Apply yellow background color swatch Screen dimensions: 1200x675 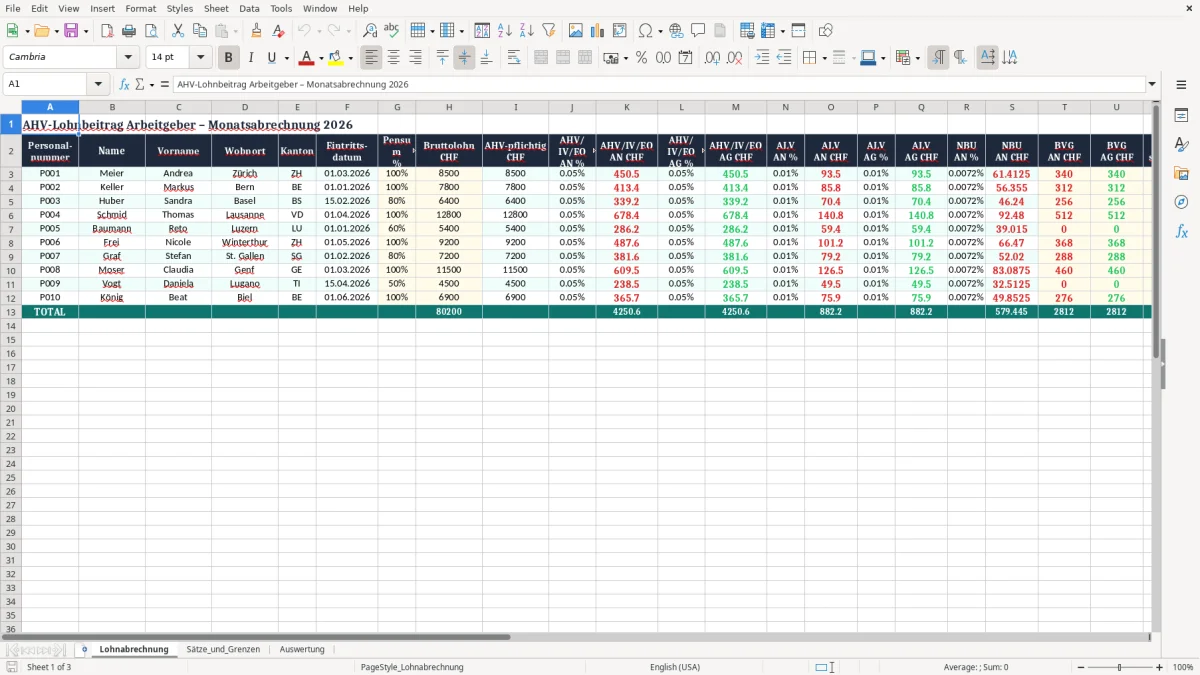tap(336, 58)
